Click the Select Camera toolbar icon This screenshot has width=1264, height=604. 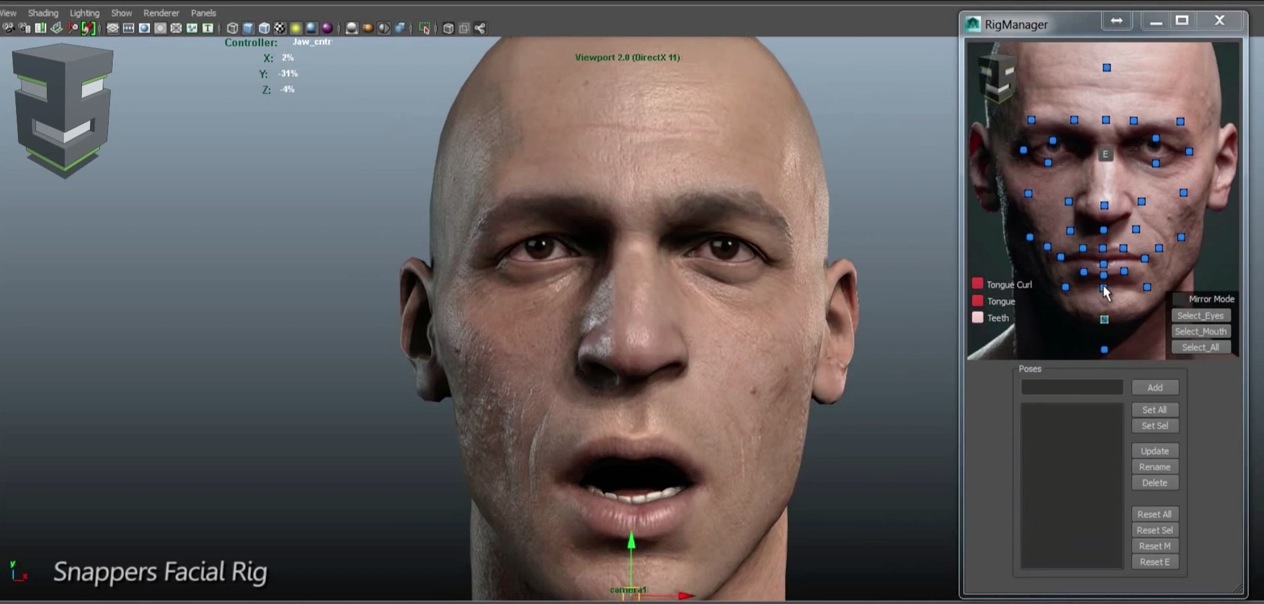click(x=7, y=28)
